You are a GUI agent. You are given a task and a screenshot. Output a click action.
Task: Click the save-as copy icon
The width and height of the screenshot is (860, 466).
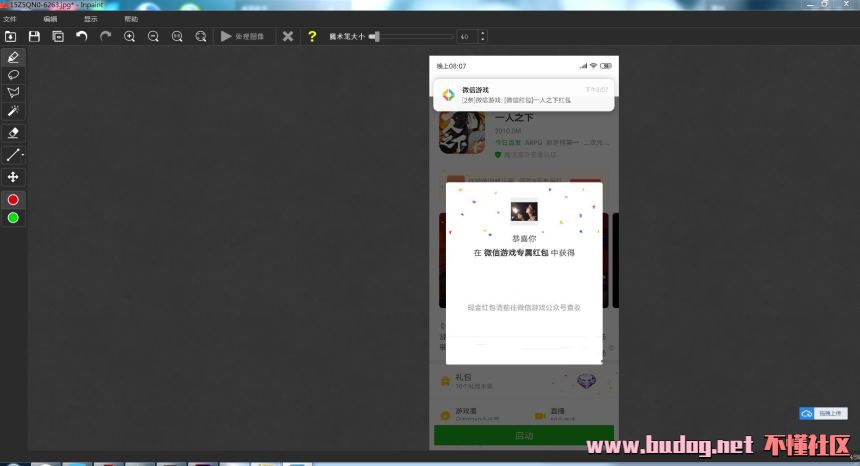(x=58, y=37)
